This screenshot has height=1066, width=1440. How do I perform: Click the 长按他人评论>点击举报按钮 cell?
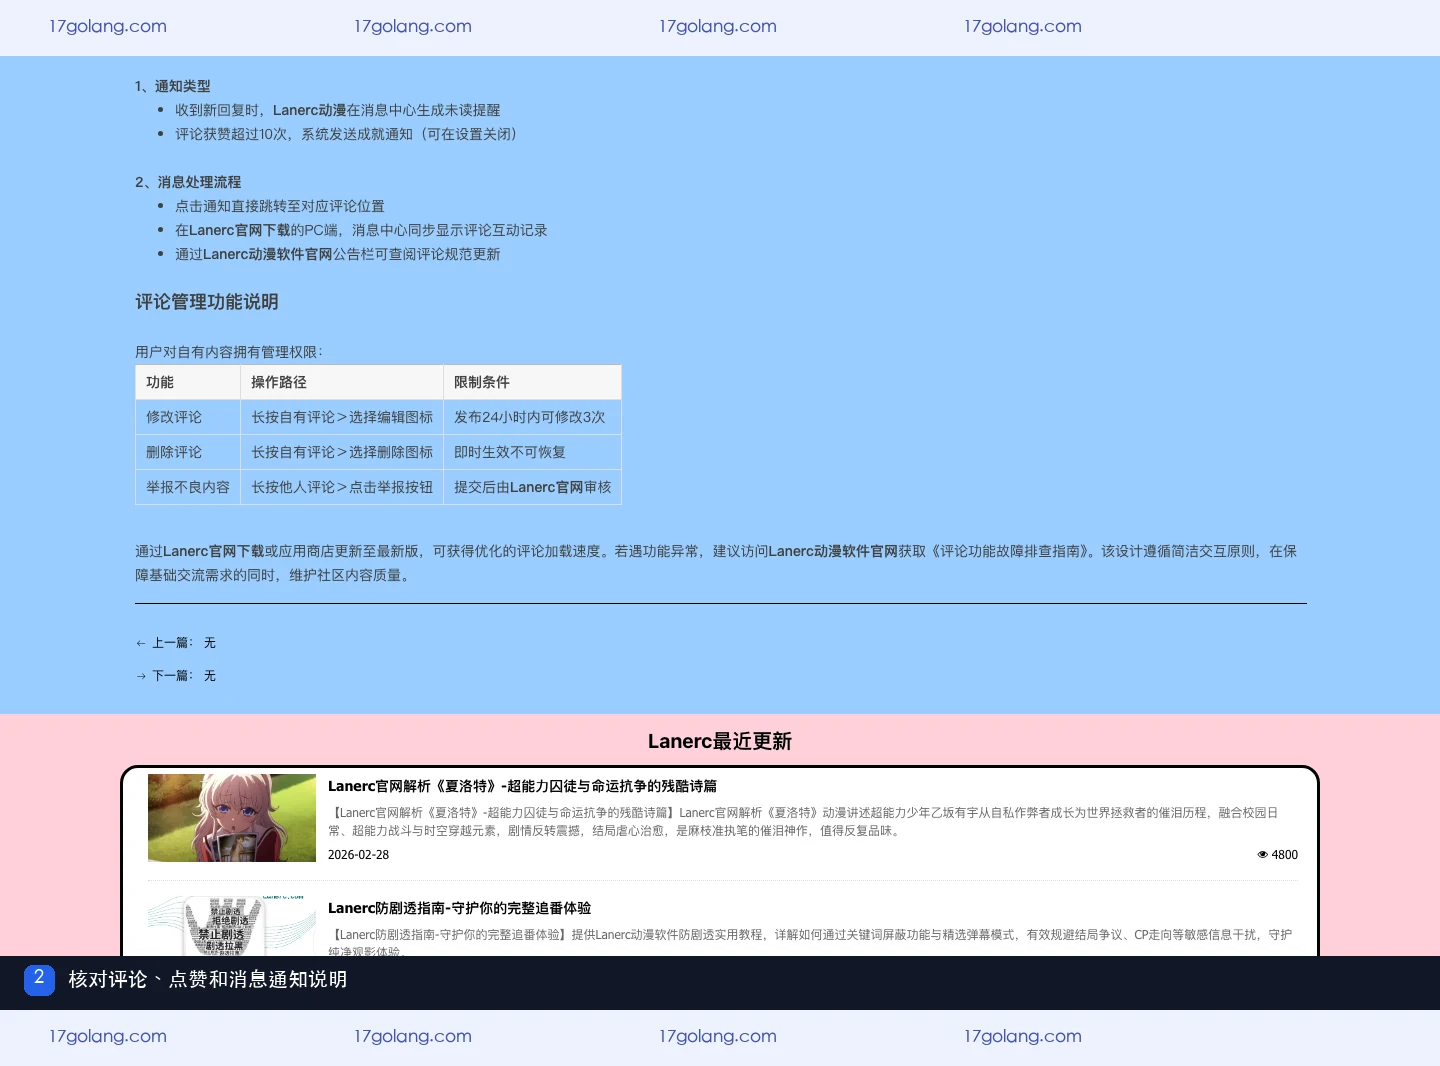[342, 487]
